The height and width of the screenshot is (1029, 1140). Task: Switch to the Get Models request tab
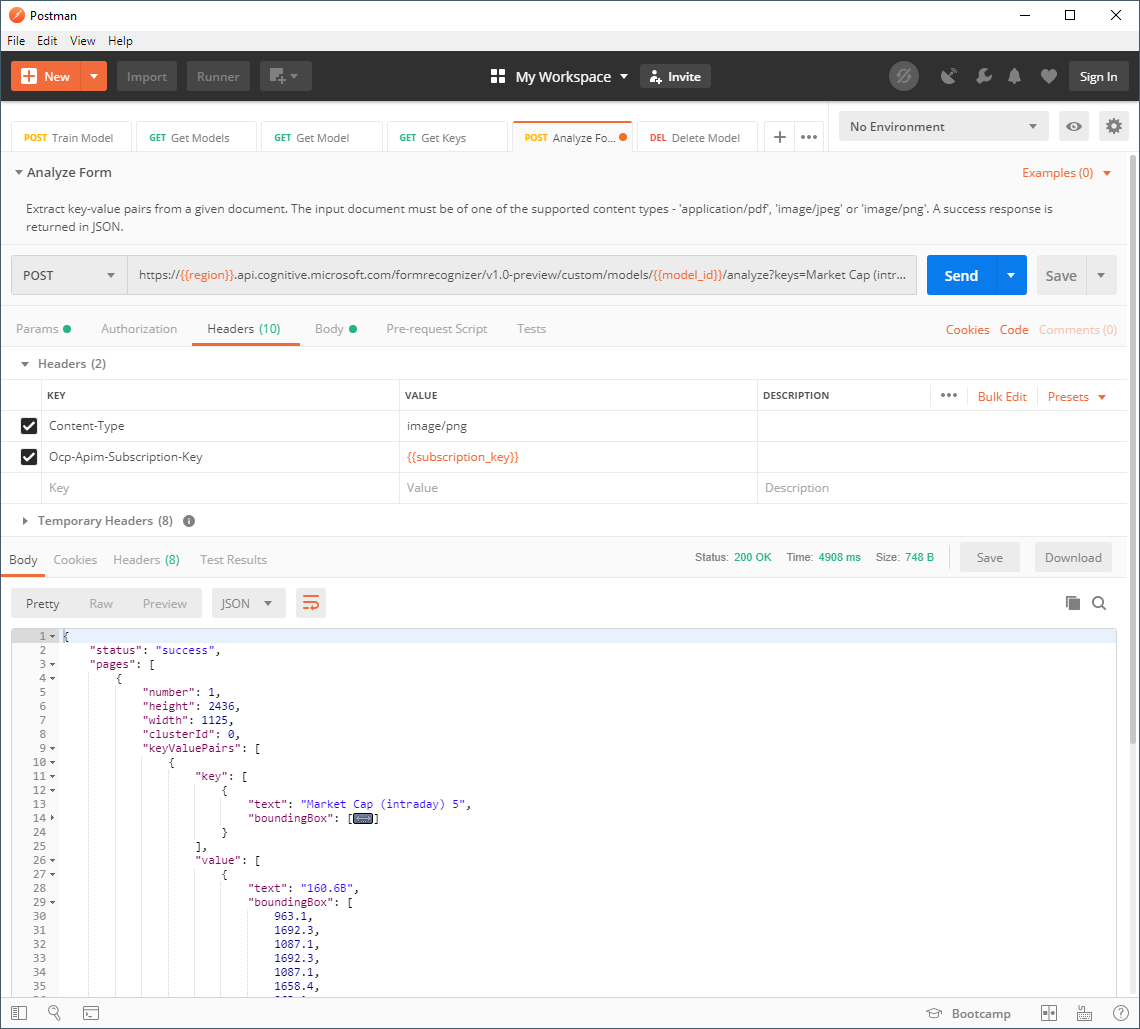196,137
